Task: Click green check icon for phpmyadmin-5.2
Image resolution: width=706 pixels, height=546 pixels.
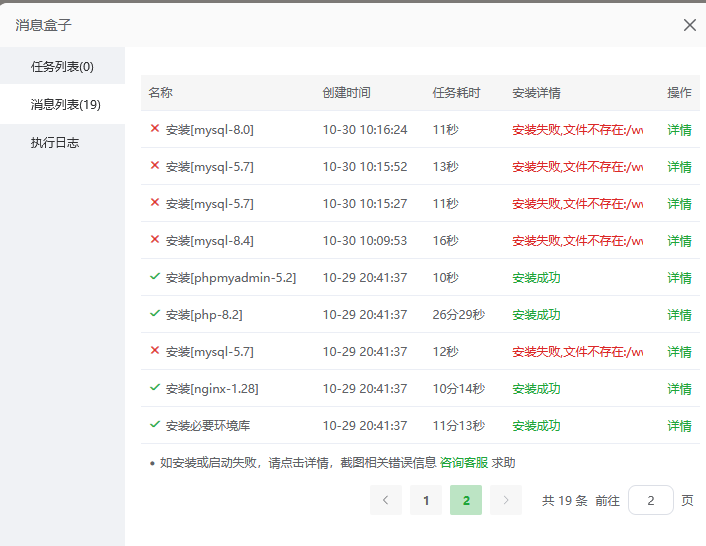Action: 154,277
